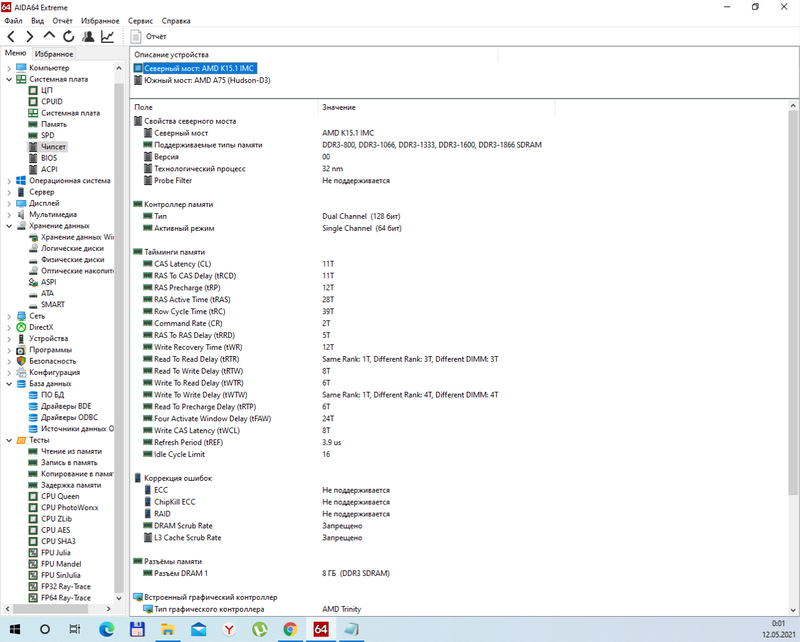Click the Отчёт report toolbar button
The height and width of the screenshot is (642, 800).
(148, 36)
